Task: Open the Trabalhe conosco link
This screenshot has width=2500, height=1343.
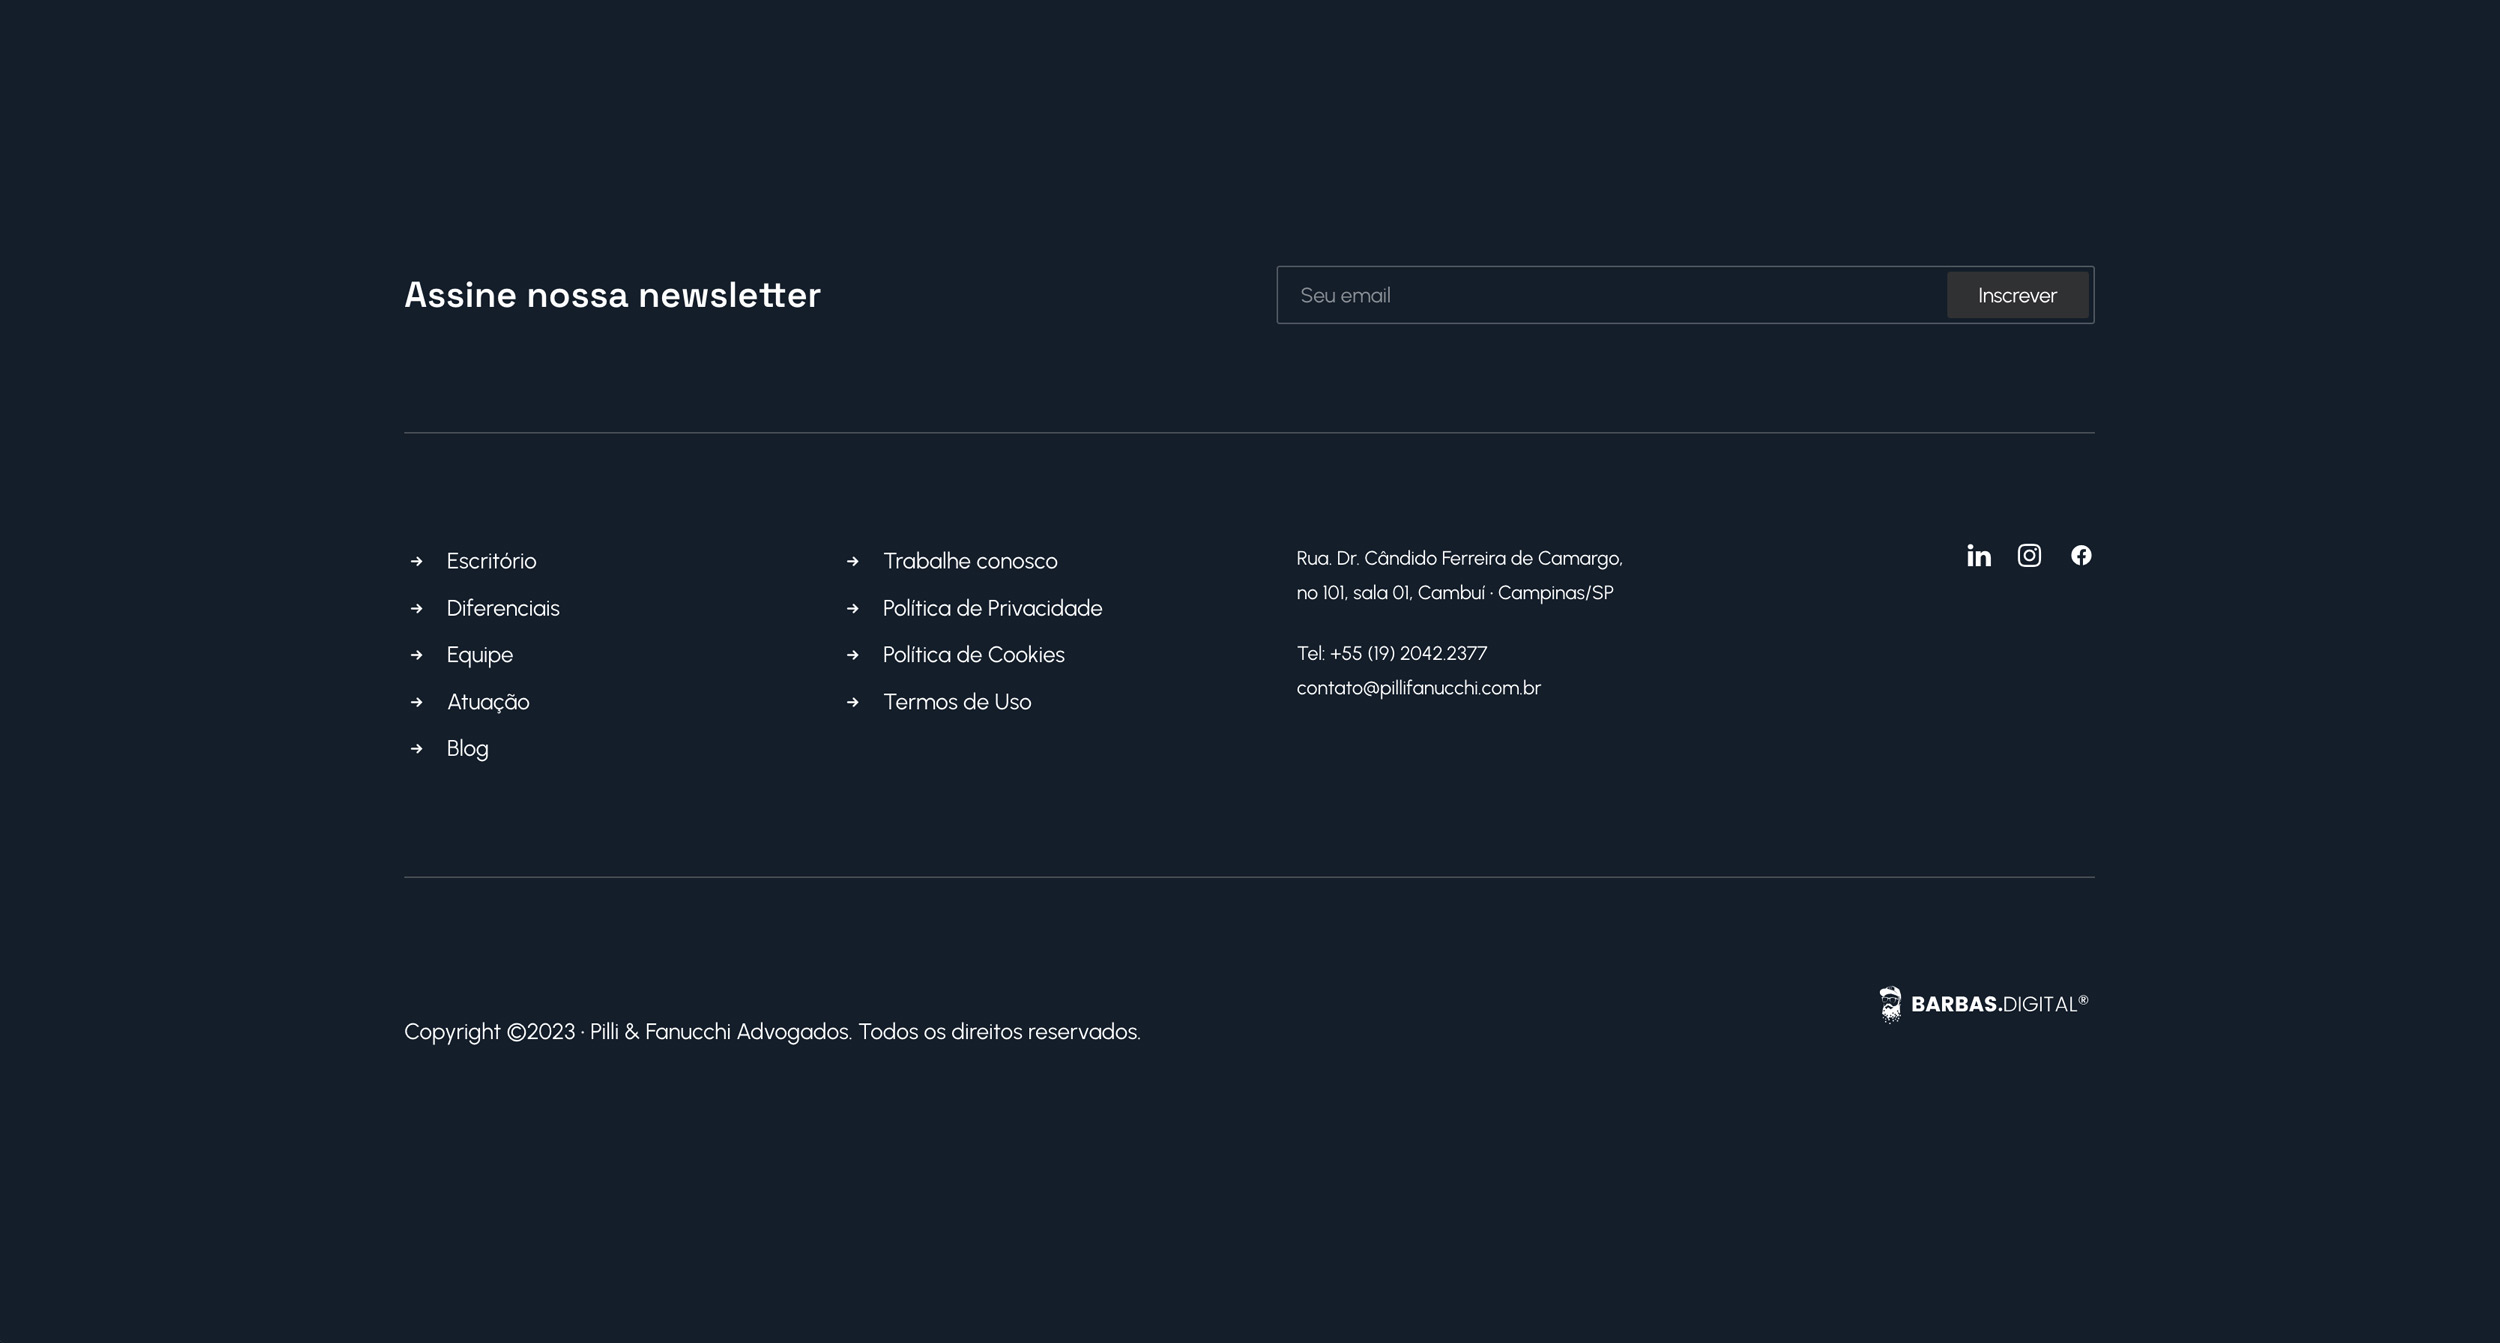Action: 970,562
